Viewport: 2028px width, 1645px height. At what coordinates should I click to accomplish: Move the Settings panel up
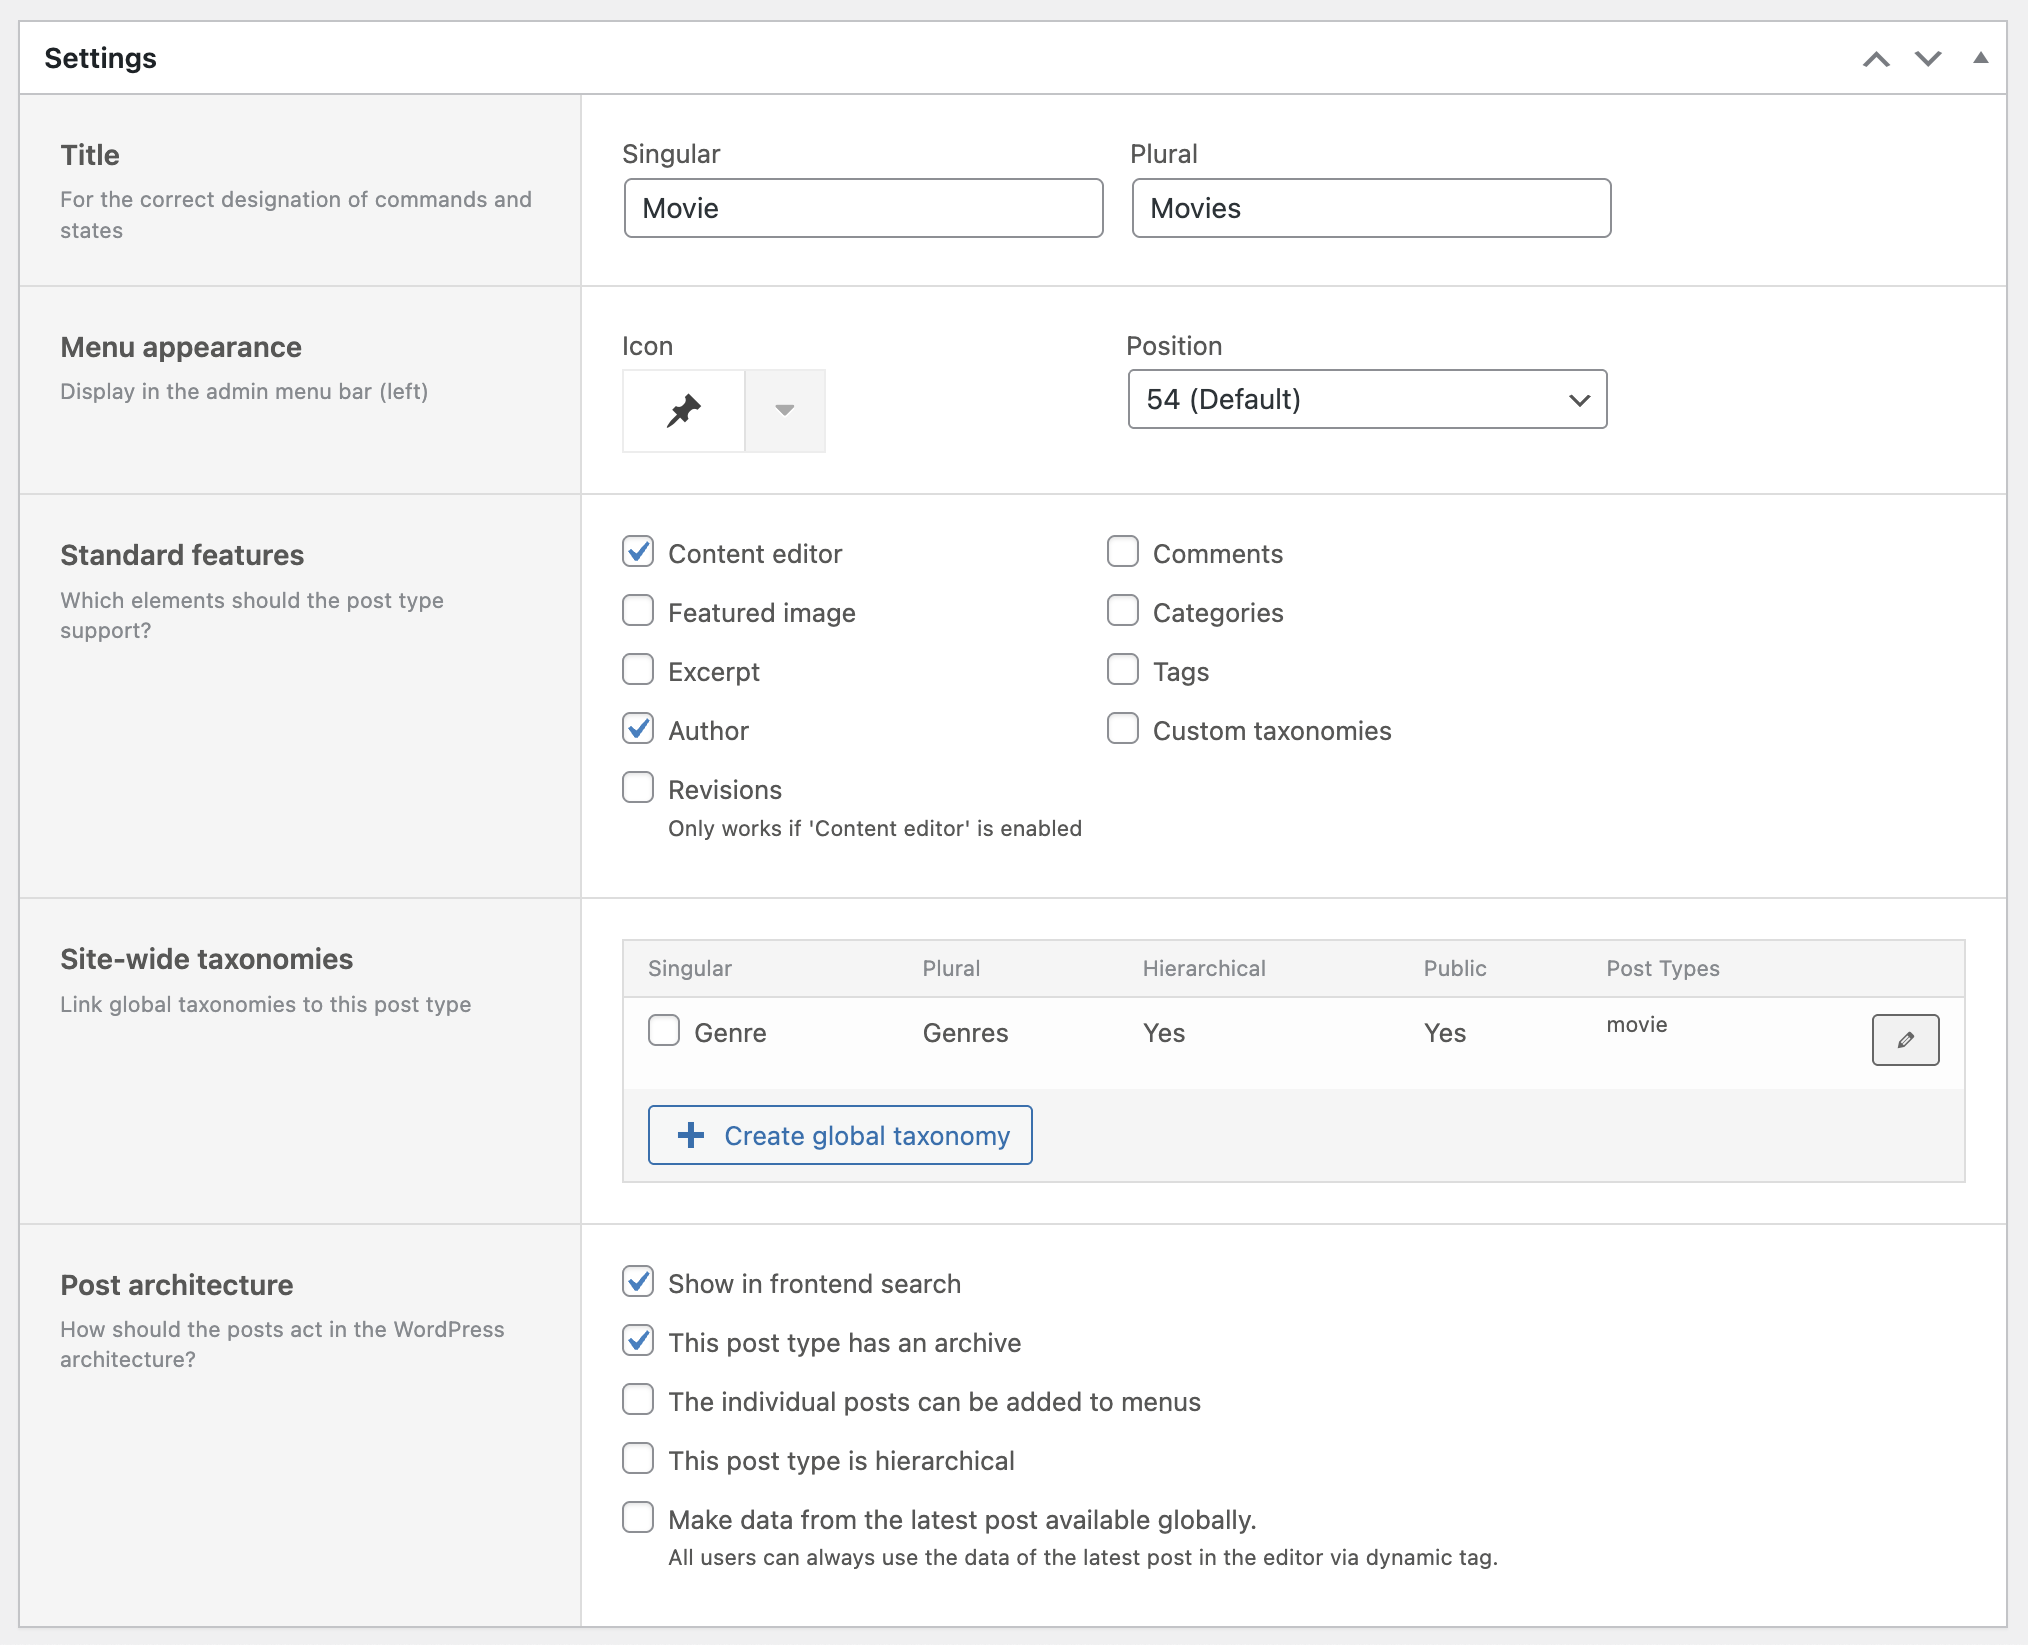pyautogui.click(x=1876, y=59)
